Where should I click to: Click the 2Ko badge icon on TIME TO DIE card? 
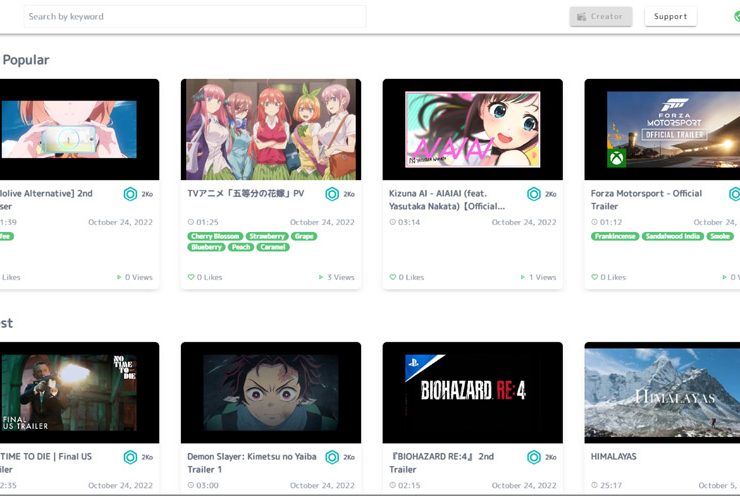click(x=130, y=457)
